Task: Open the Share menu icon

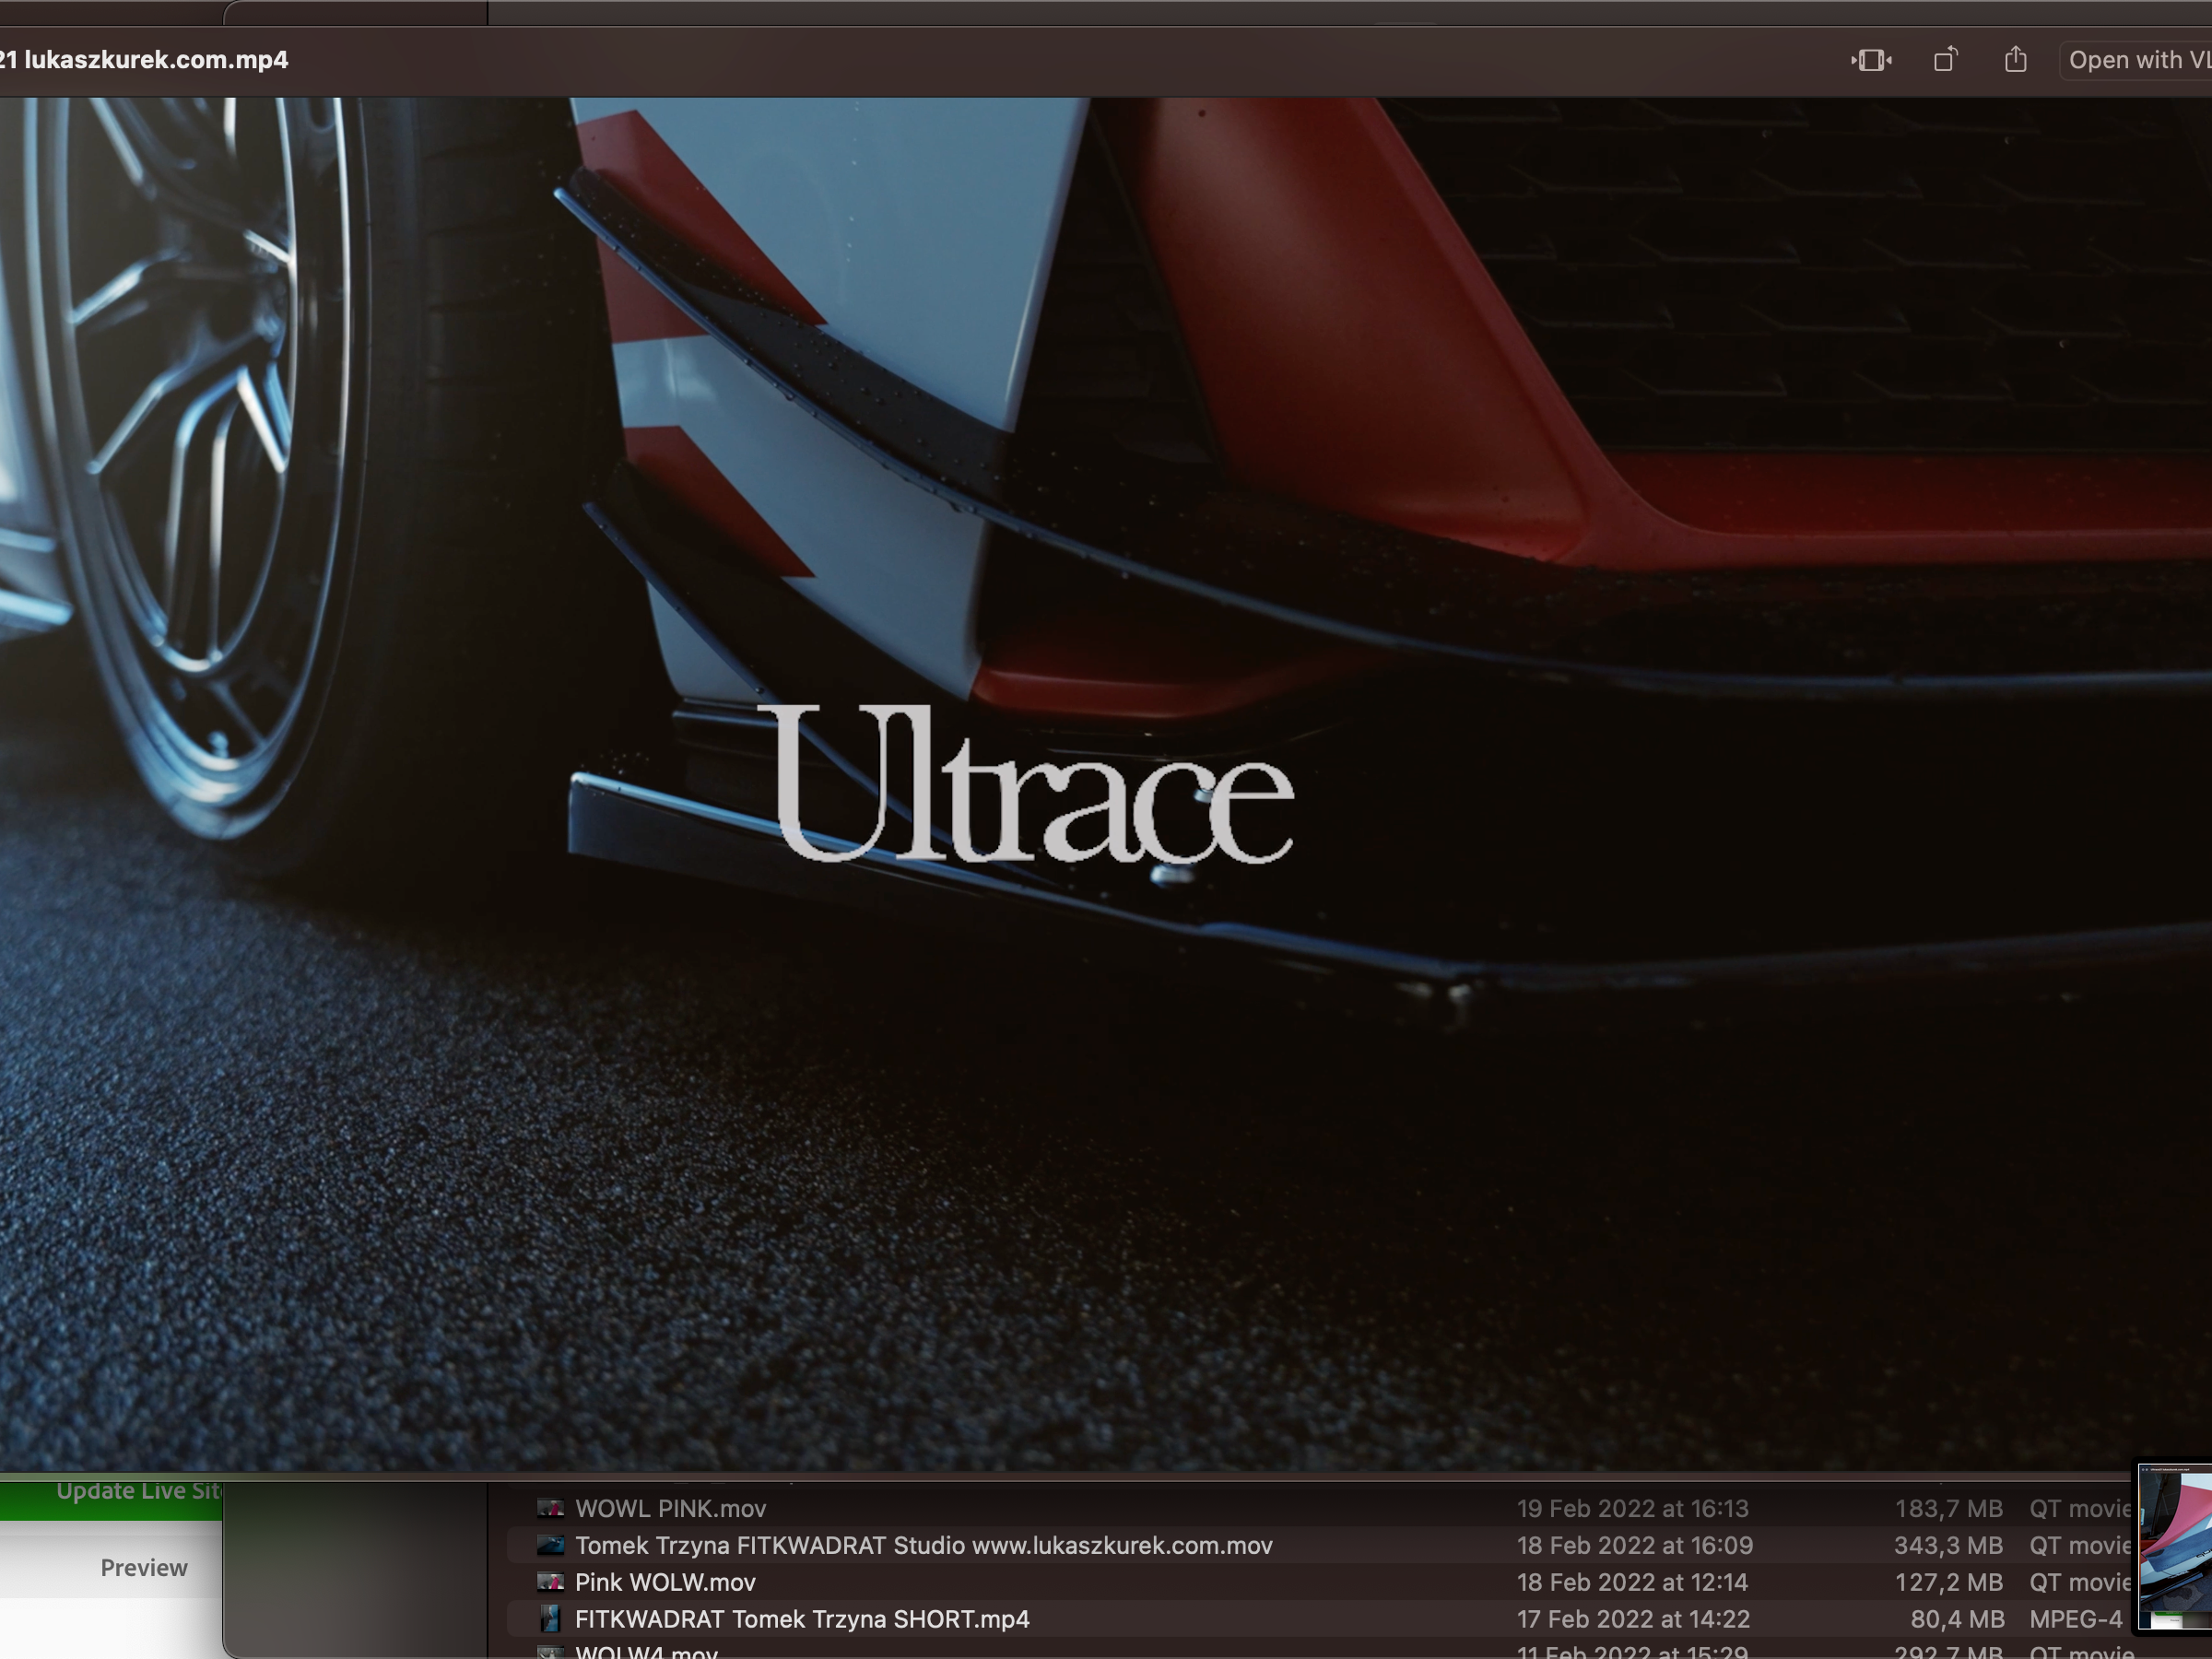Action: (x=2015, y=60)
